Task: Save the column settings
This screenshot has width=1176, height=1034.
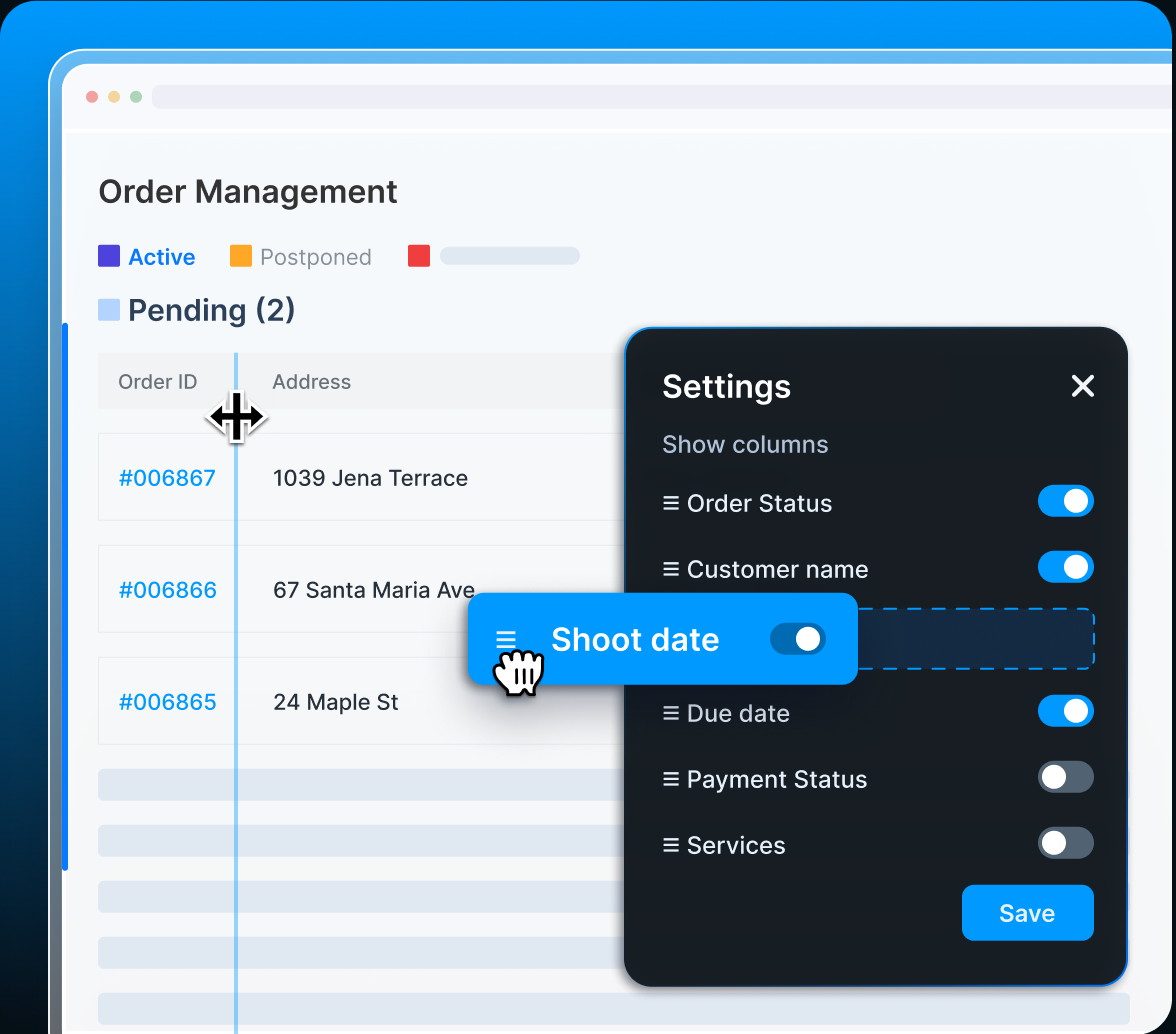Action: pyautogui.click(x=1028, y=913)
